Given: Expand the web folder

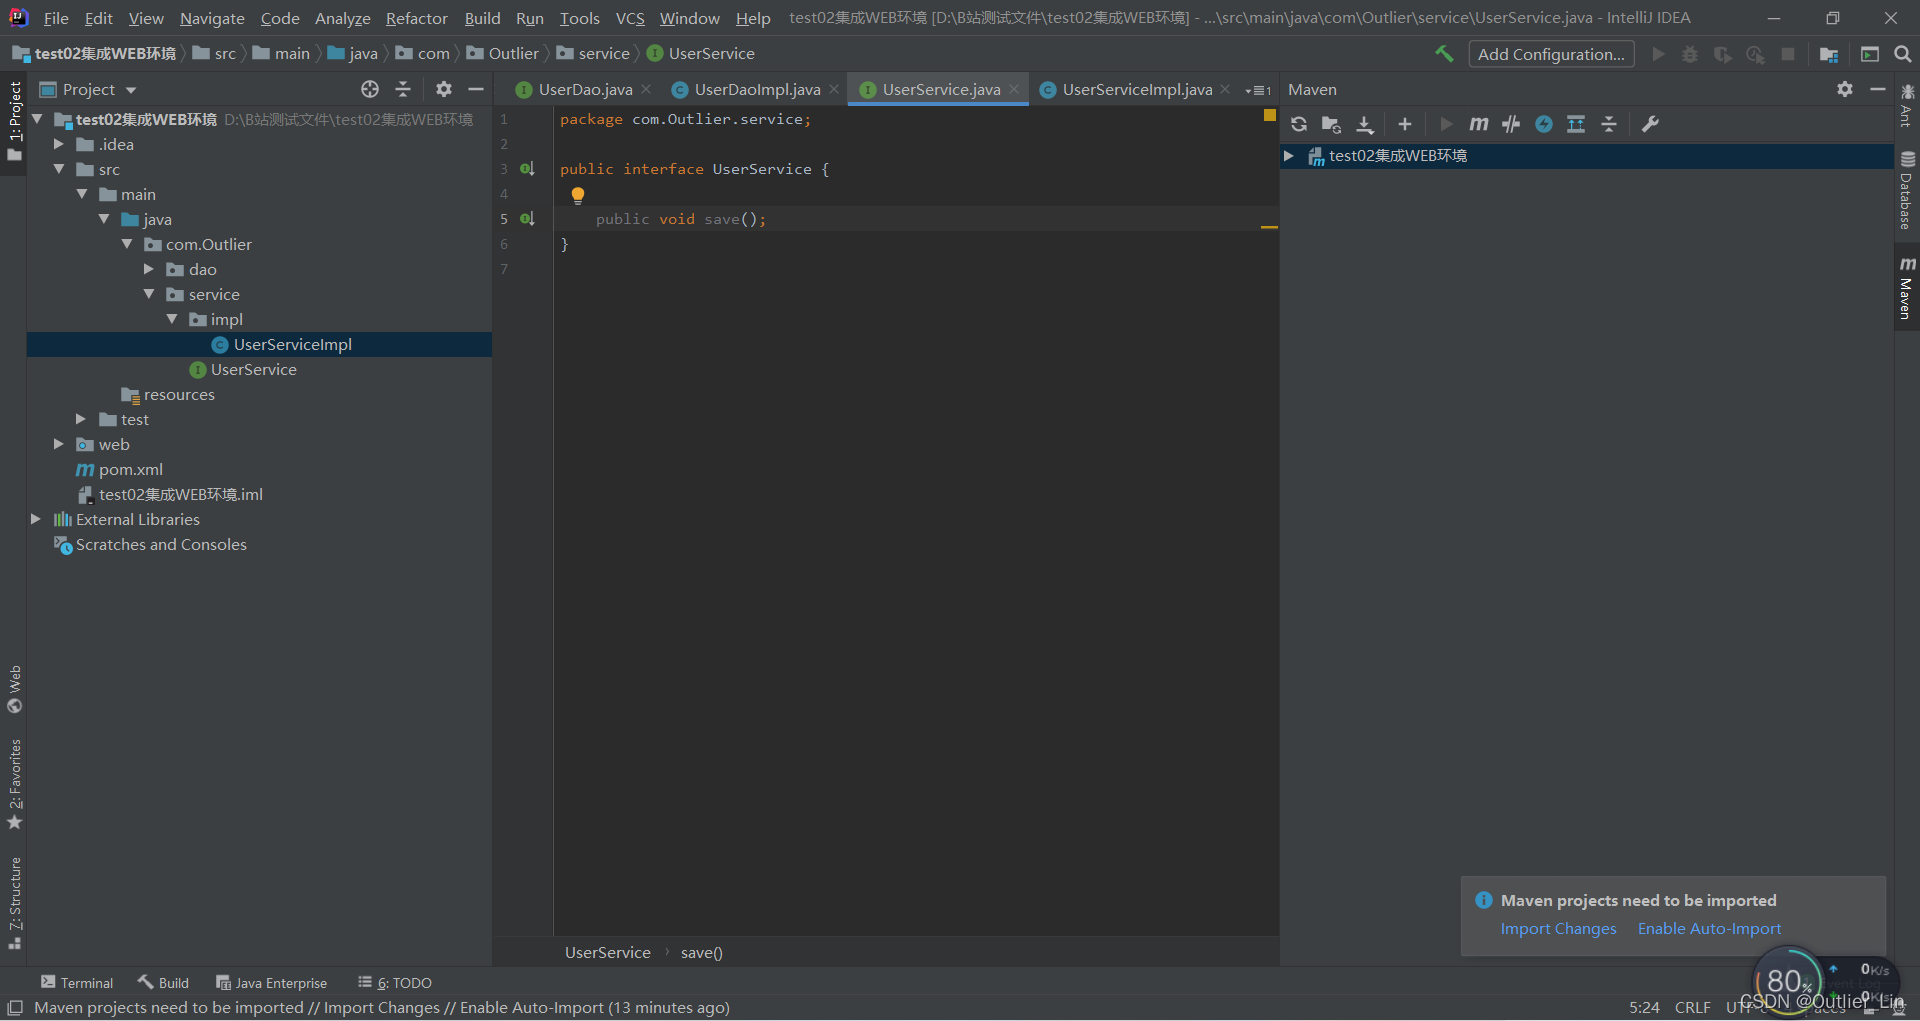Looking at the screenshot, I should 59,444.
